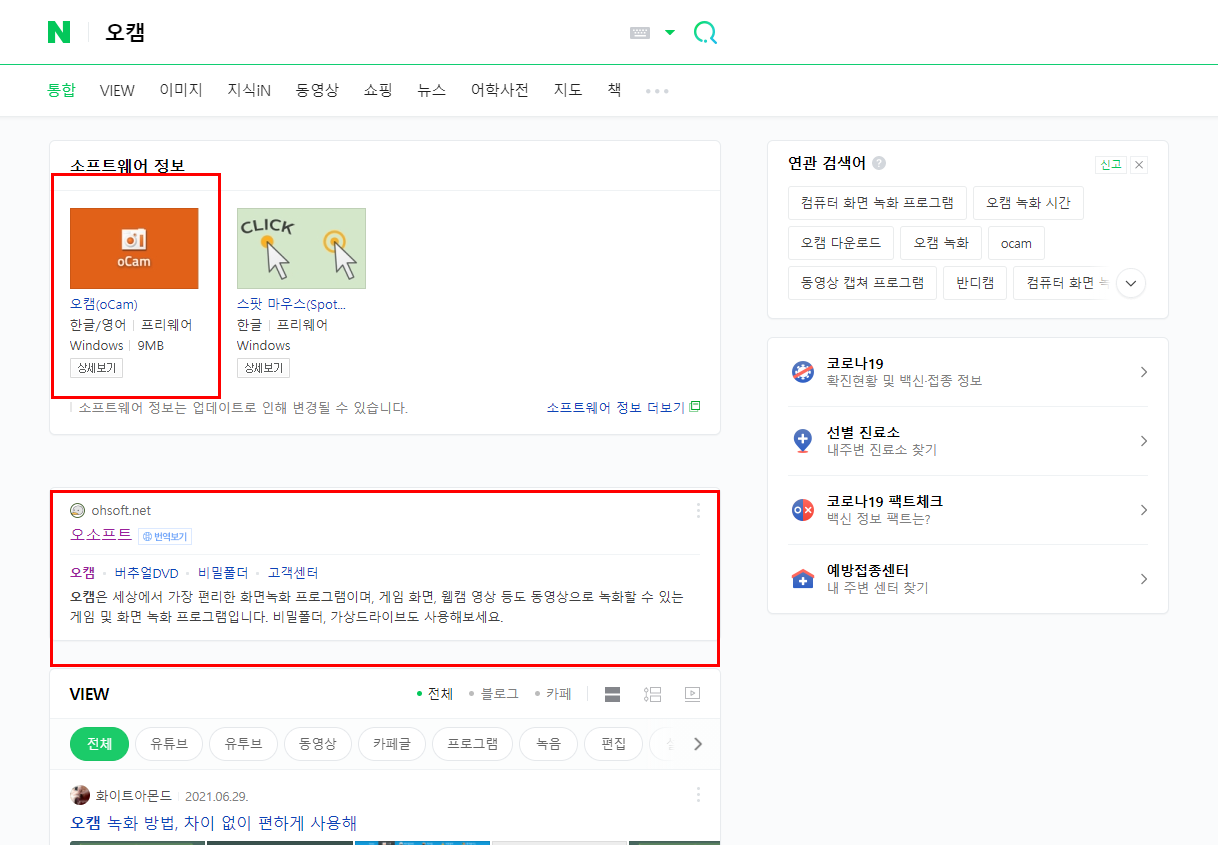Click the 번역보기 translate button
Viewport: 1218px width, 845px height.
click(165, 536)
